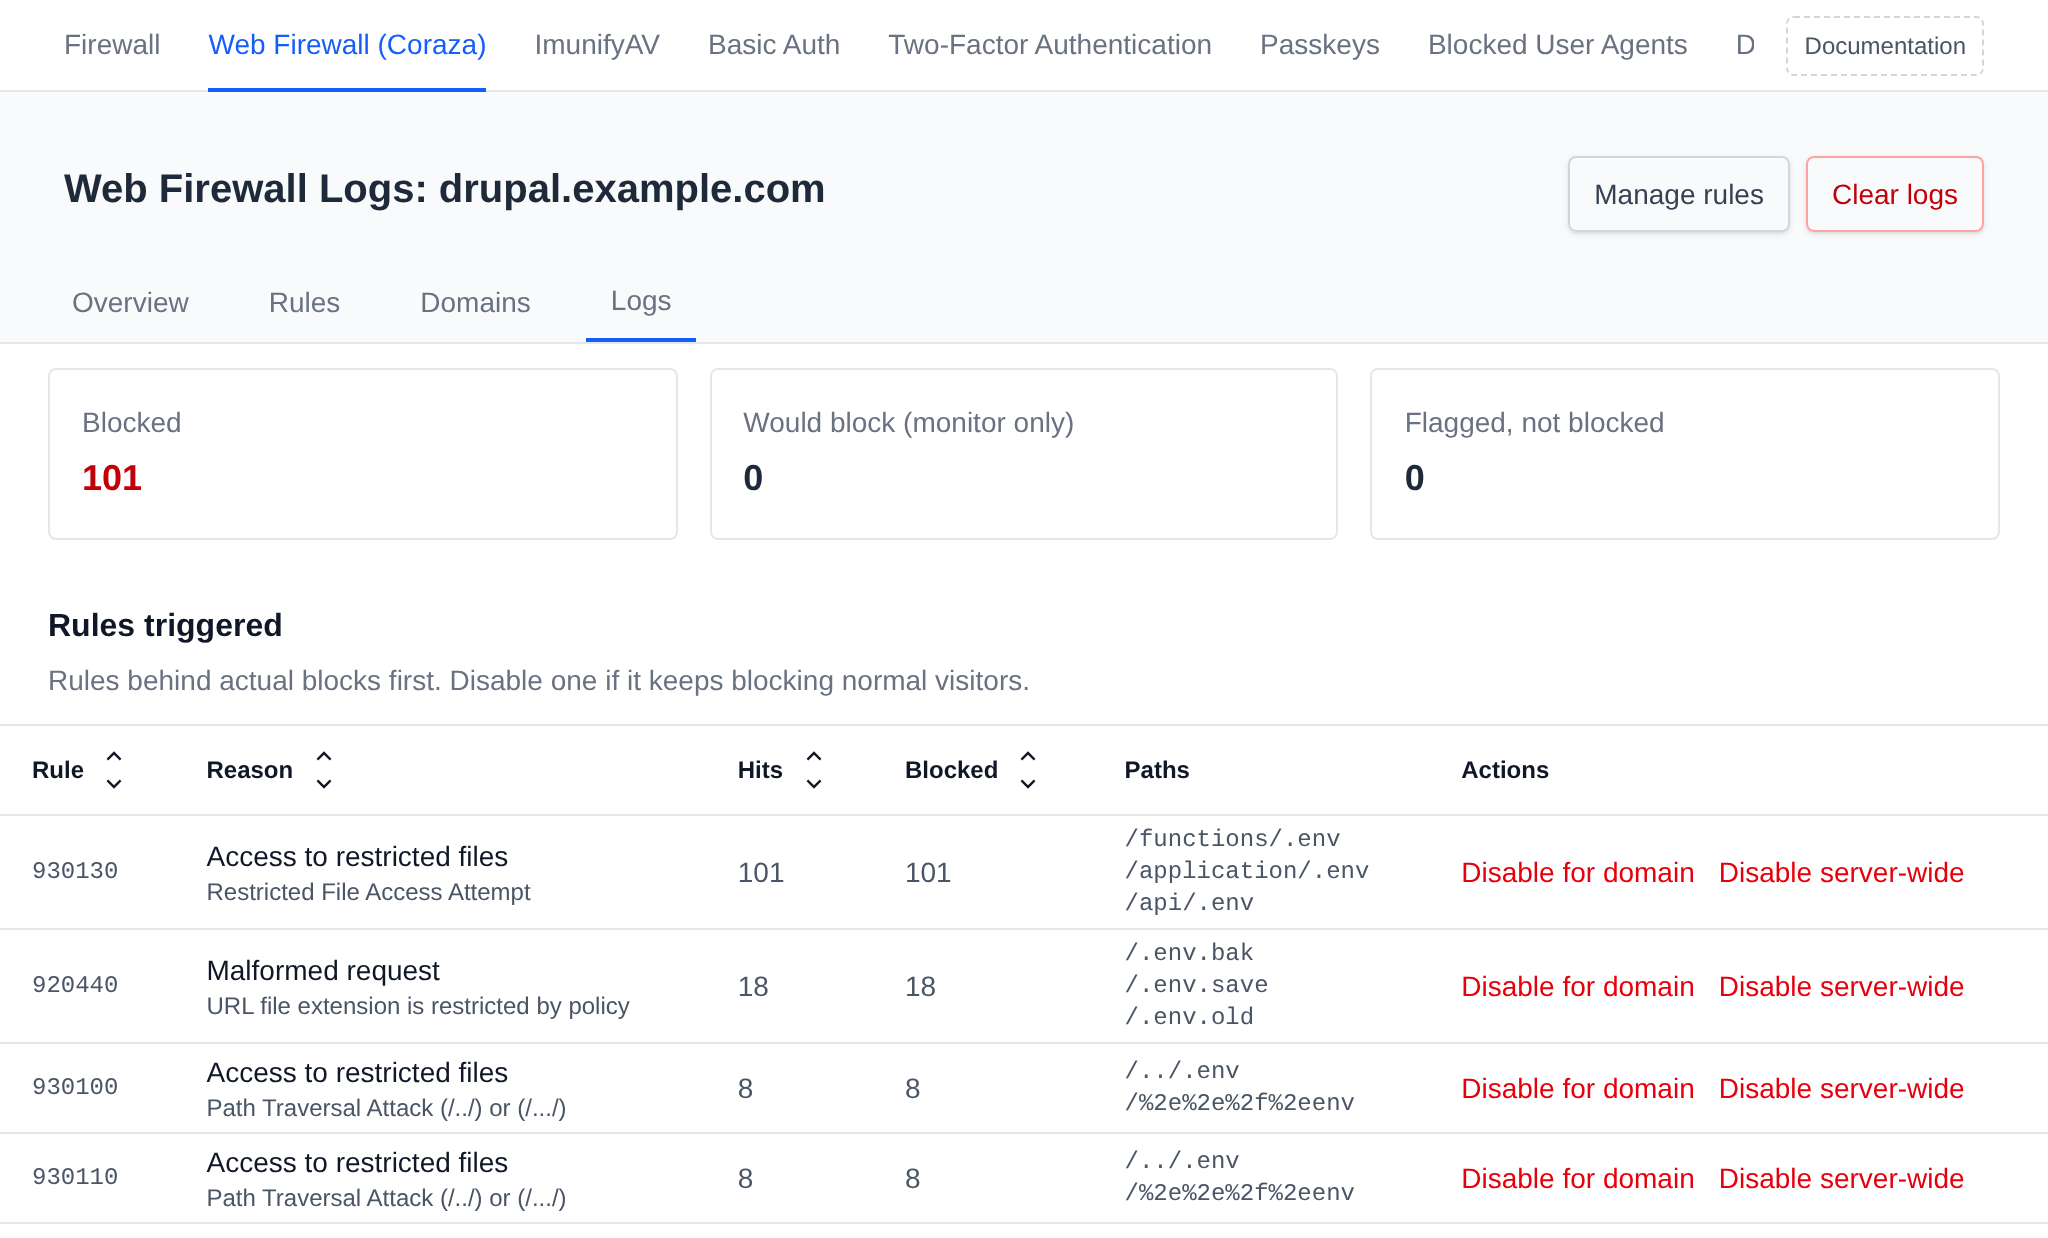2048x1238 pixels.
Task: Click the Would block (monitor only) card
Action: coord(1024,454)
